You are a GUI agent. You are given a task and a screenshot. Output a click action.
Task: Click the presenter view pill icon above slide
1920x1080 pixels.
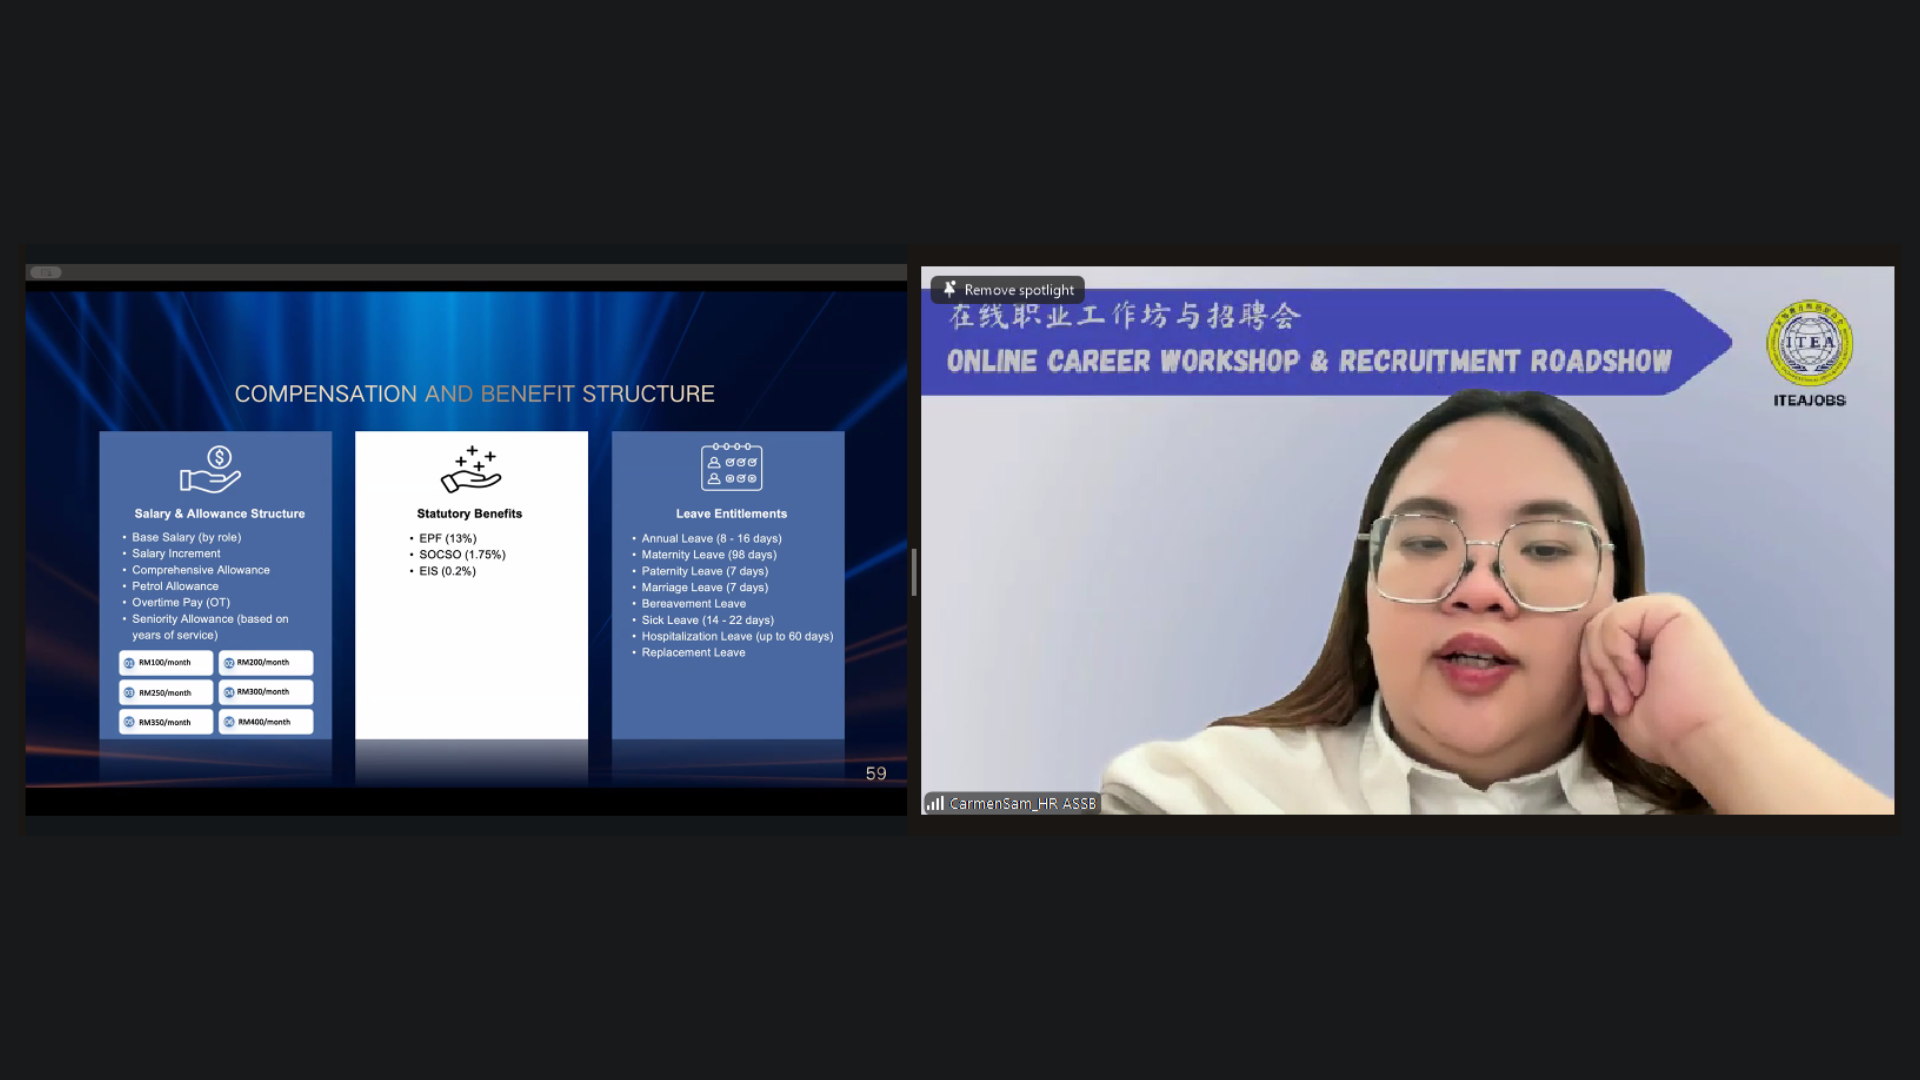46,272
